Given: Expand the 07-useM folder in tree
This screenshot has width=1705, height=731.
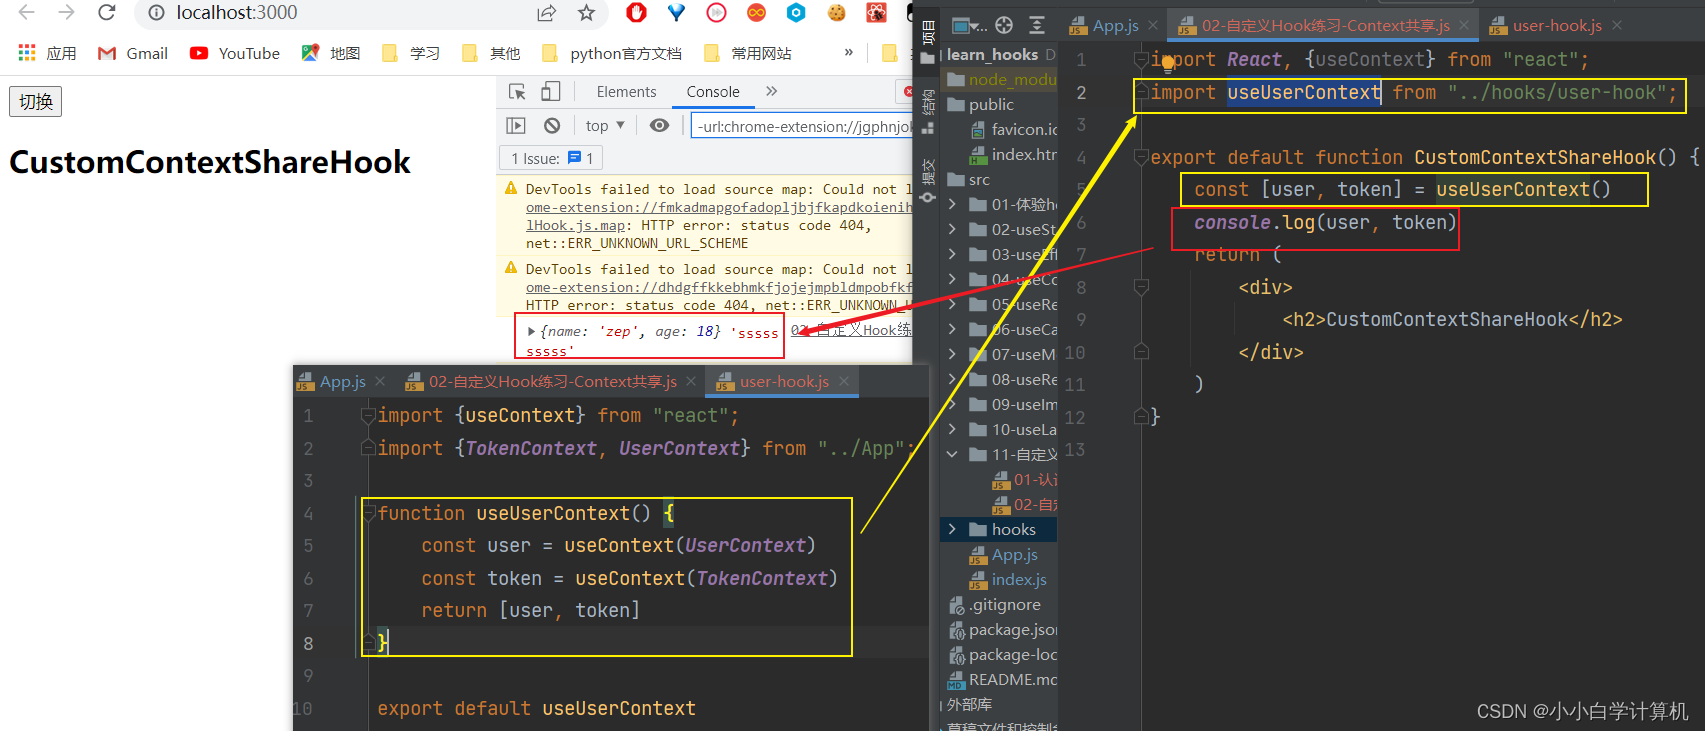Looking at the screenshot, I should coord(952,354).
